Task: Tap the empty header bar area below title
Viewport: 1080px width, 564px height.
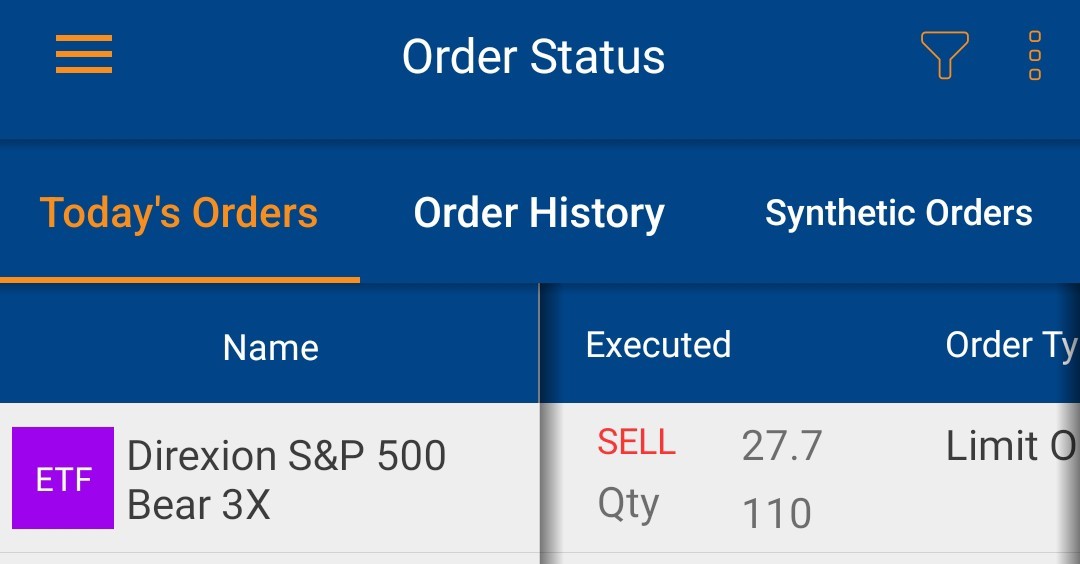Action: 540,117
